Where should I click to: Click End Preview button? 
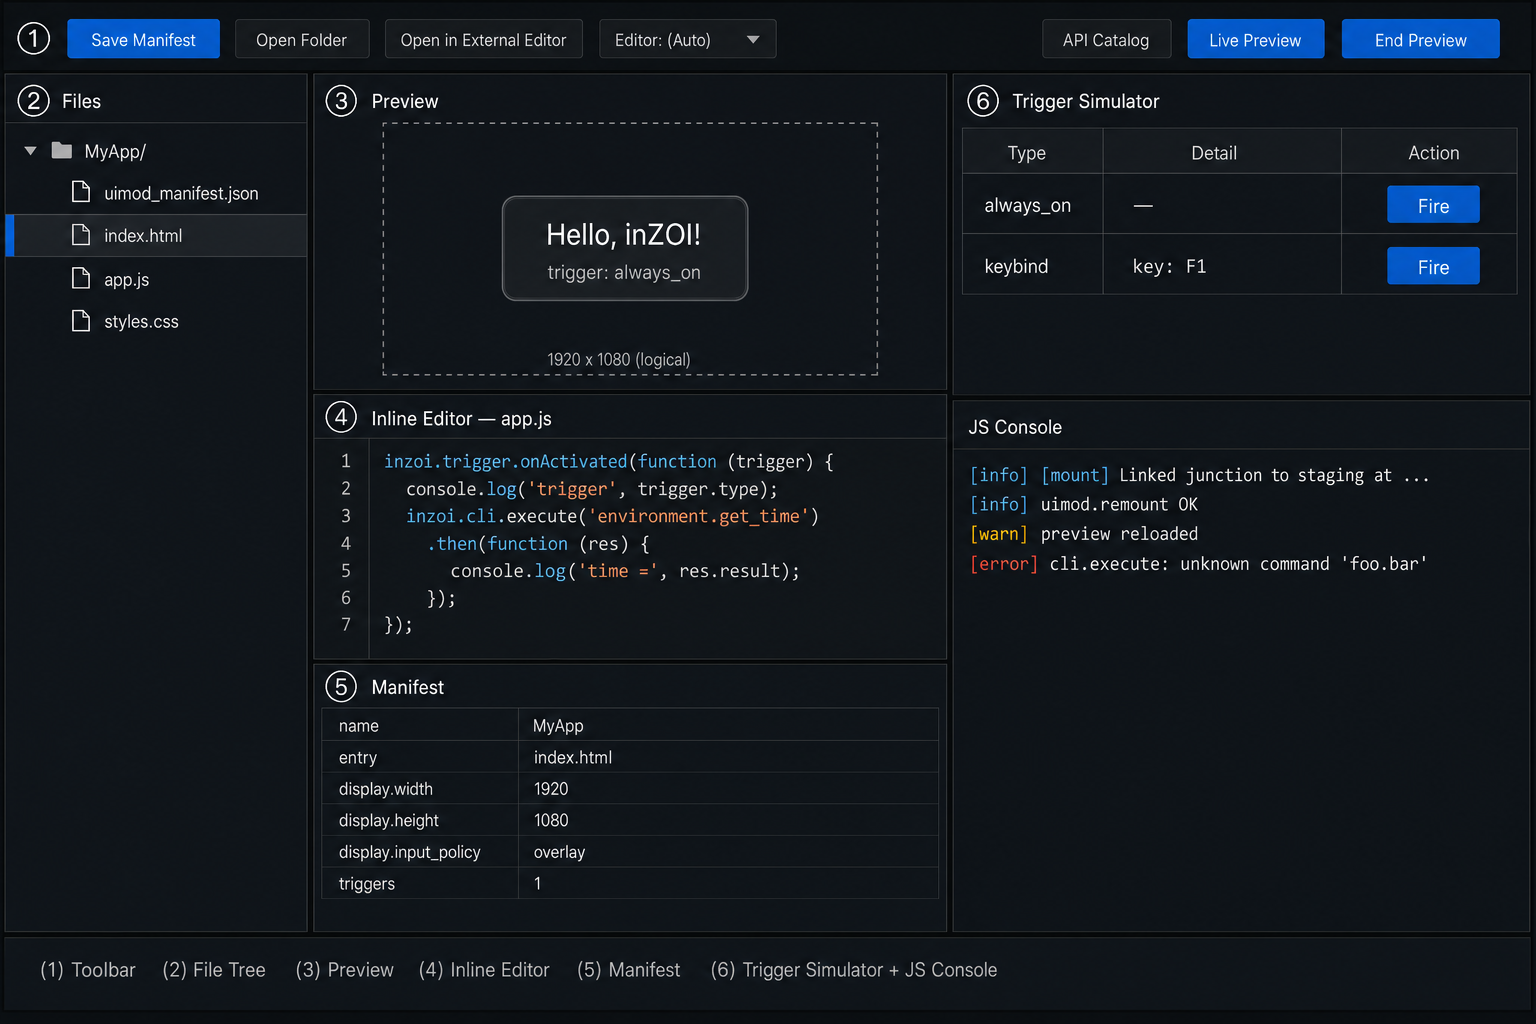coord(1420,39)
